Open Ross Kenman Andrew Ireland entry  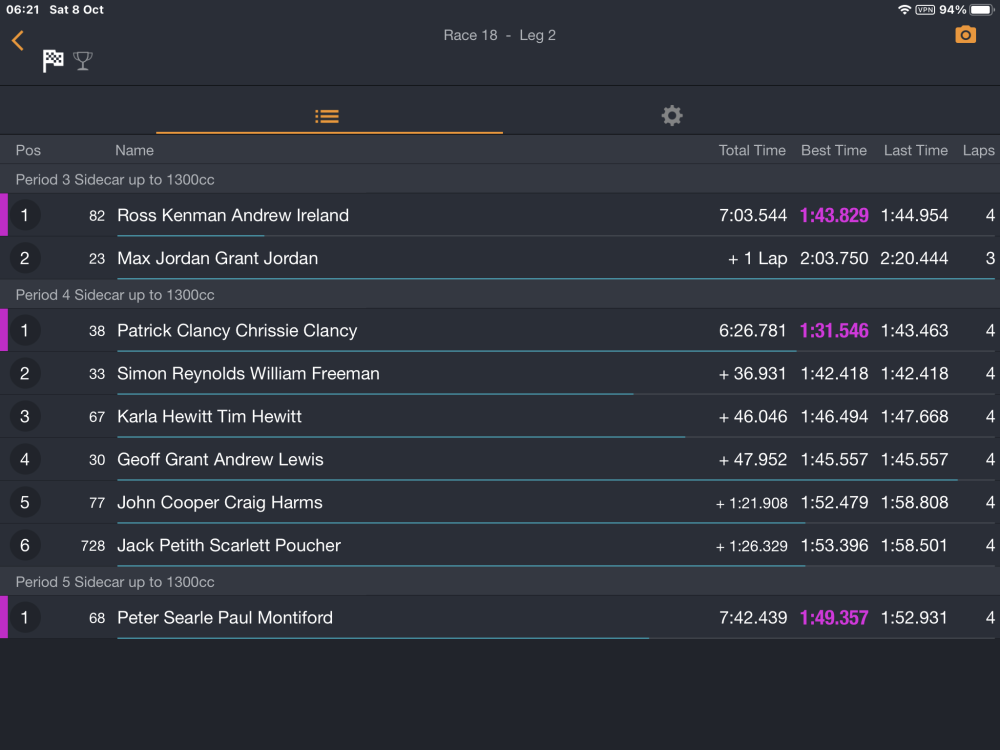(x=500, y=215)
